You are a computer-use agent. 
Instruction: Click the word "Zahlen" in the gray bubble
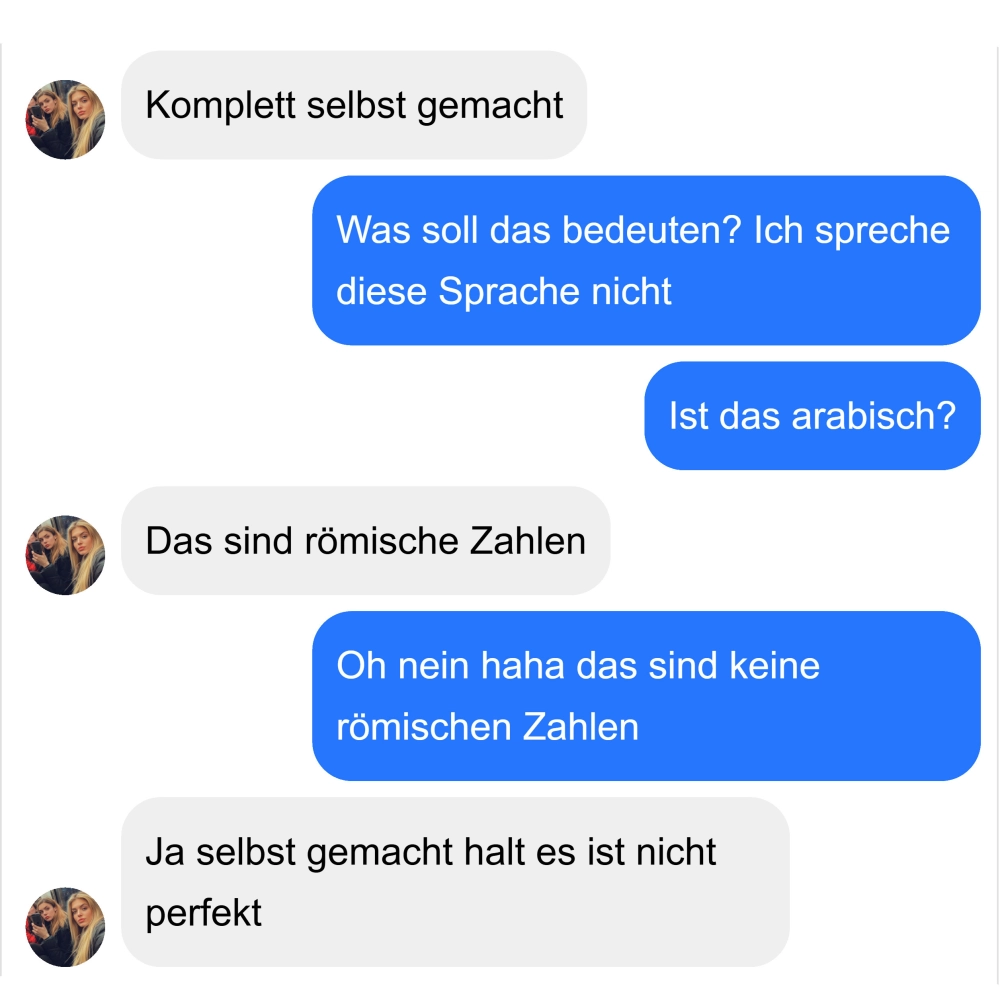click(x=527, y=541)
